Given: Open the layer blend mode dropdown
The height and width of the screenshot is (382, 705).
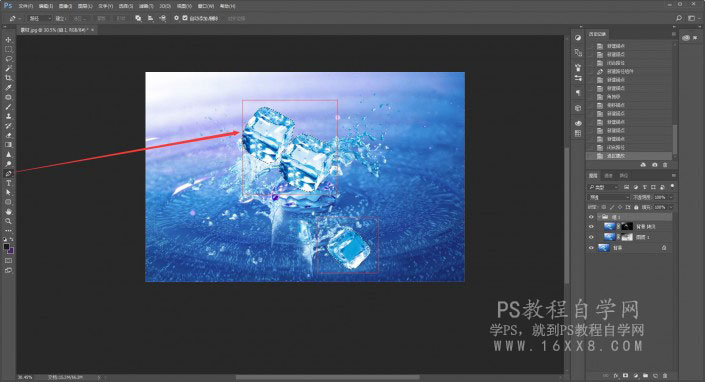Looking at the screenshot, I should (609, 197).
